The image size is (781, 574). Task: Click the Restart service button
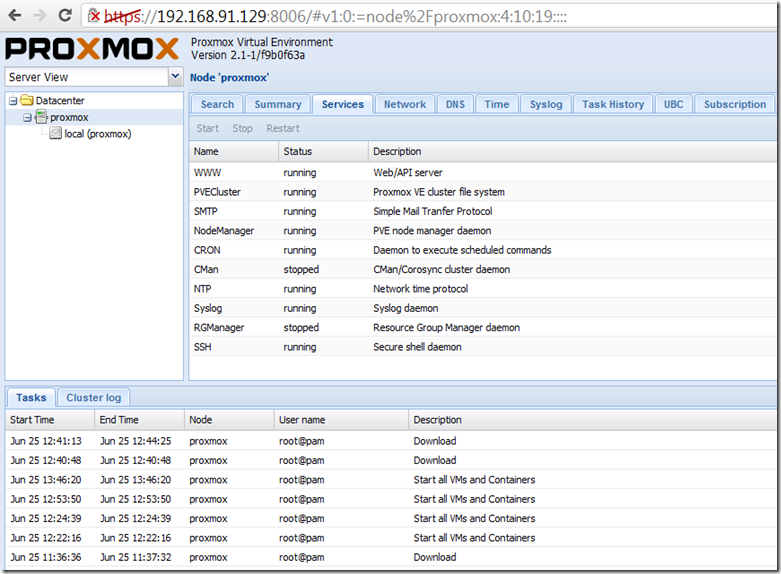click(283, 129)
